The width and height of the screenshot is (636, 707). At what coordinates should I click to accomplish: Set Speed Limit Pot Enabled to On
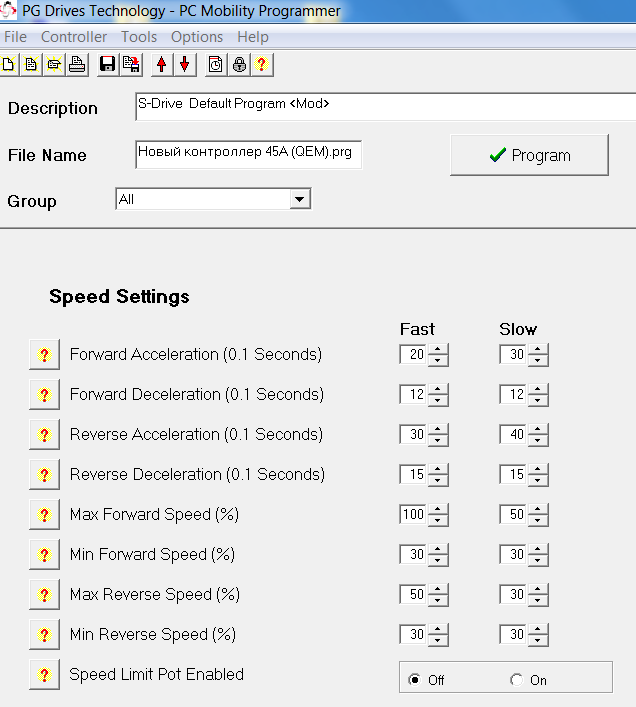516,680
